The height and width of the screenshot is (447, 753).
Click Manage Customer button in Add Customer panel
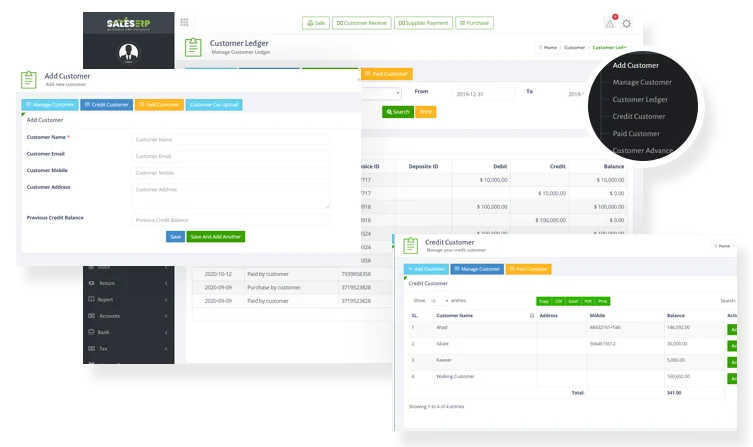point(49,105)
